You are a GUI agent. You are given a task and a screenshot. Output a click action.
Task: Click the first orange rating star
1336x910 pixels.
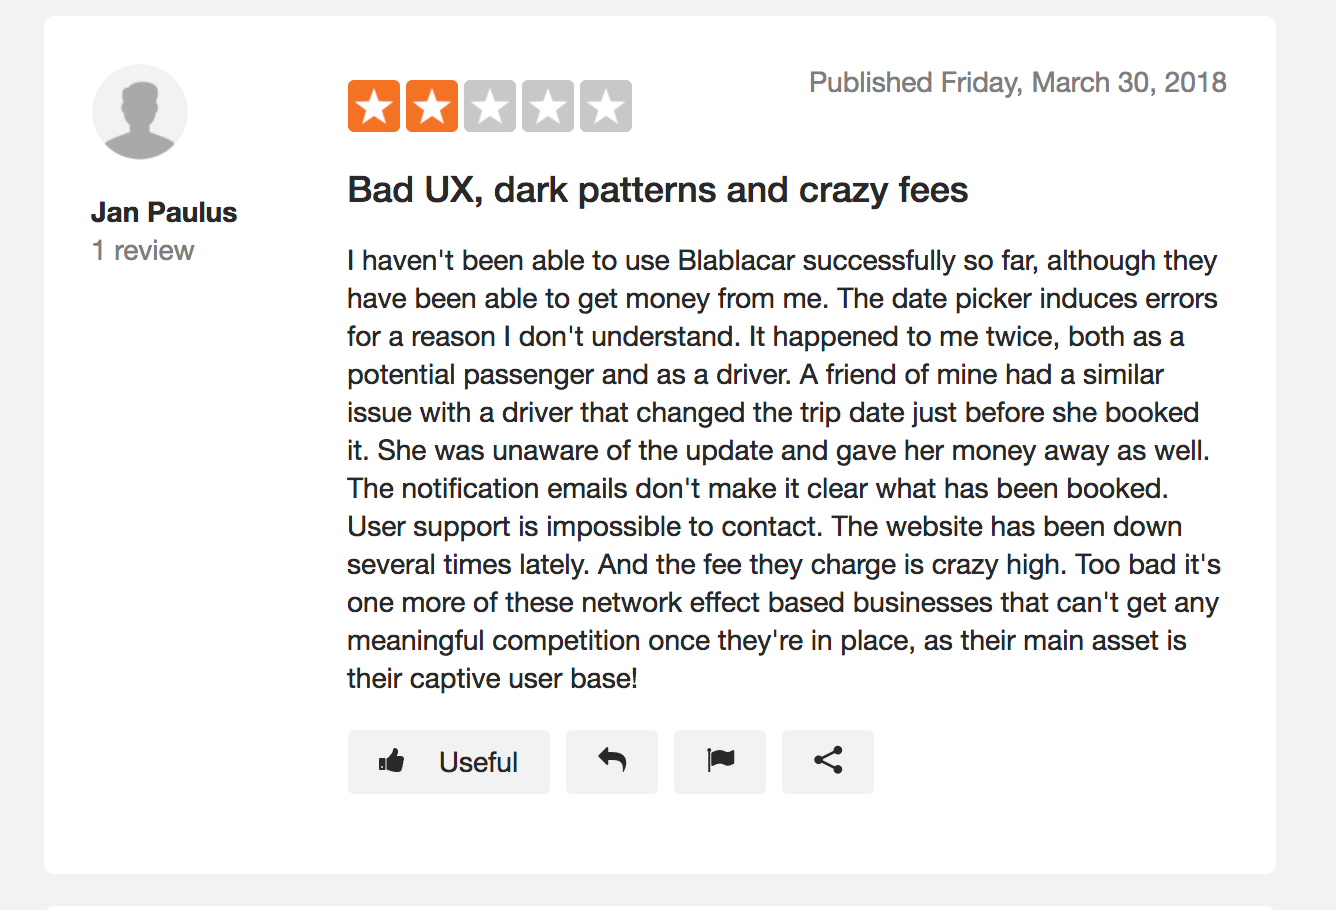pyautogui.click(x=374, y=106)
